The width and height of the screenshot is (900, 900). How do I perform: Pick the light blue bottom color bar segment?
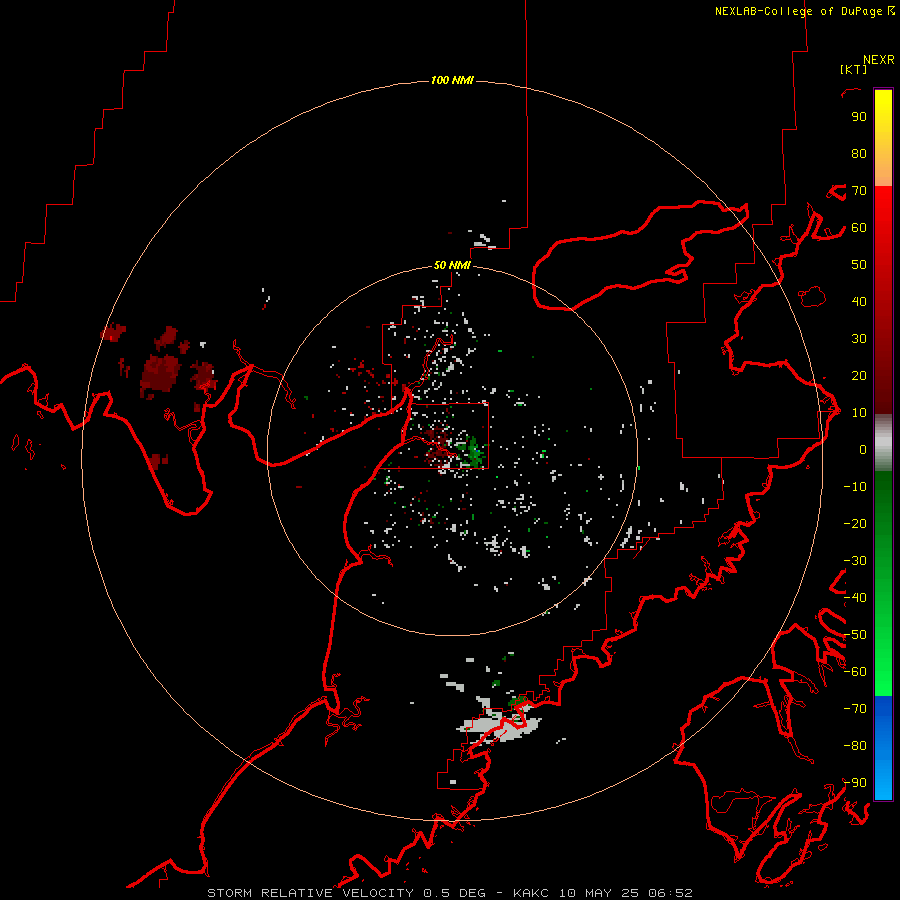(x=883, y=778)
